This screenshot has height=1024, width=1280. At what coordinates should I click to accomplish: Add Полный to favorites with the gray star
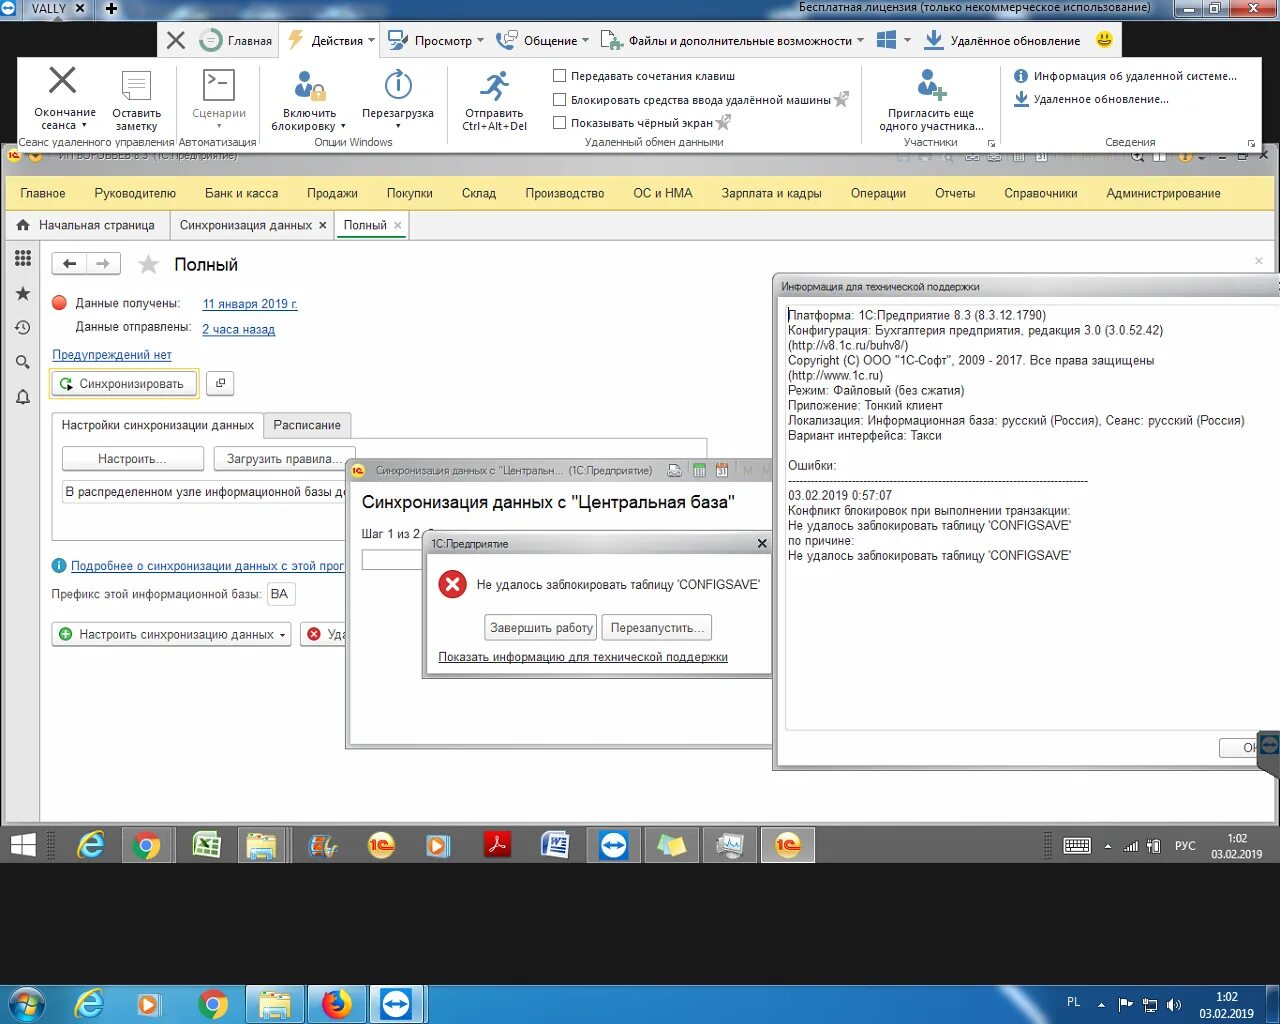tap(148, 264)
